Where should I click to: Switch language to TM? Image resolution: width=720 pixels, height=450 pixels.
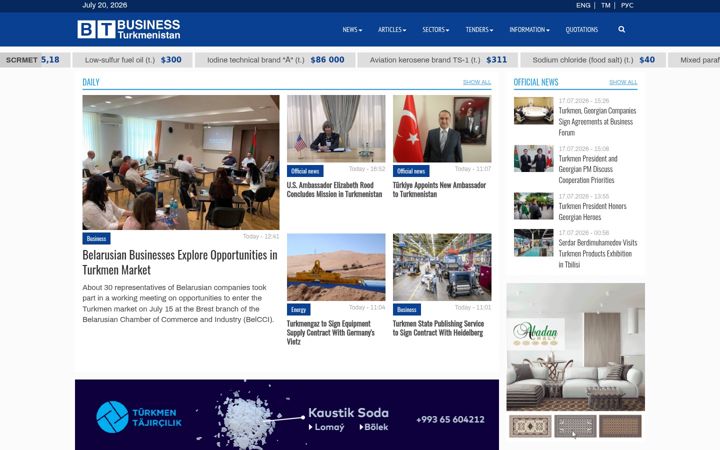coord(606,6)
